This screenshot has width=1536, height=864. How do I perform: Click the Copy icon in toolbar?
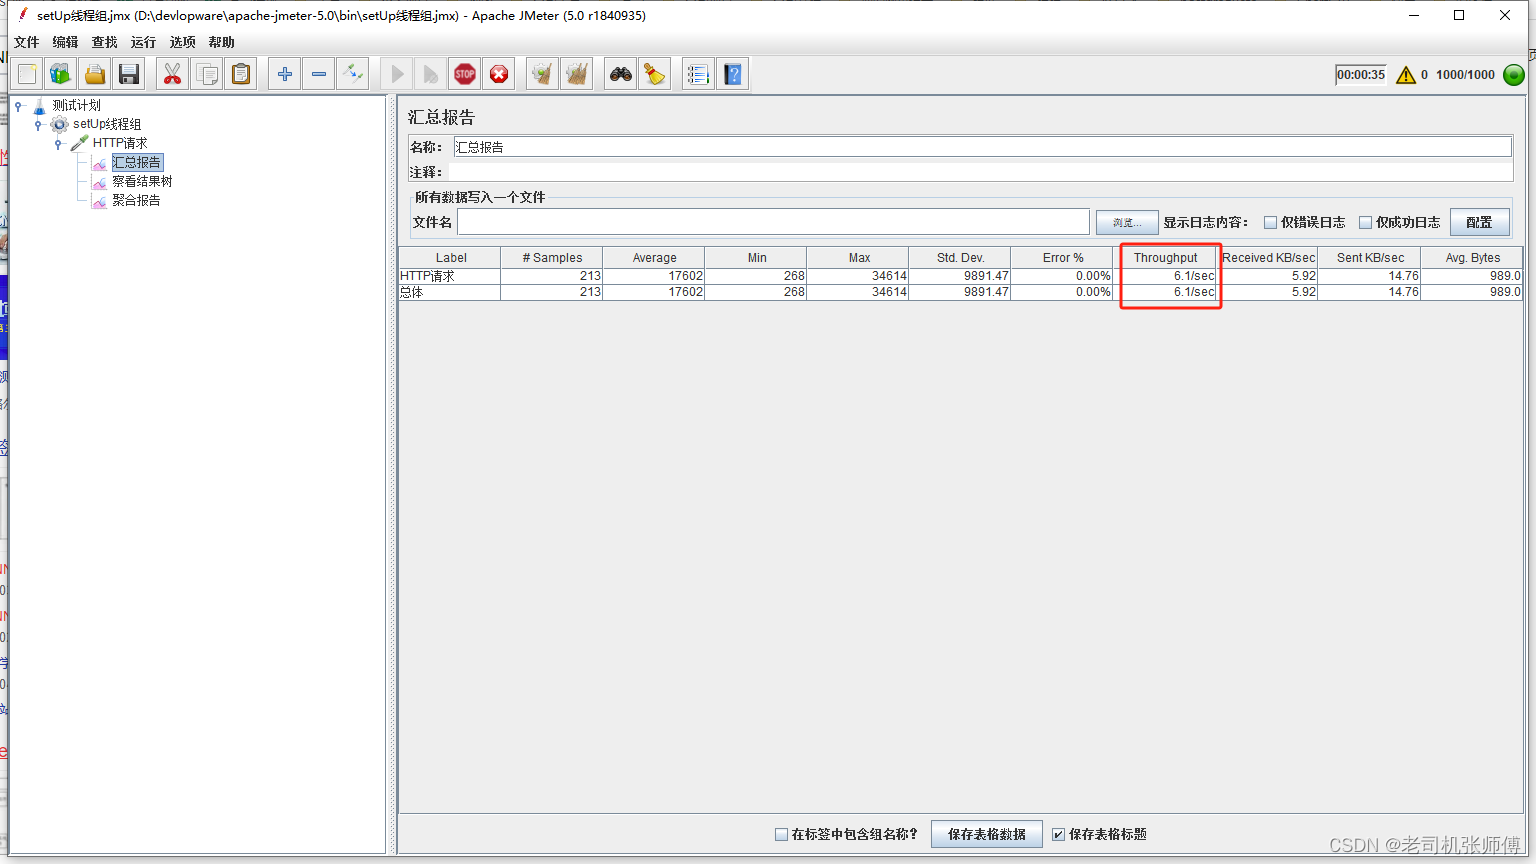[x=207, y=74]
